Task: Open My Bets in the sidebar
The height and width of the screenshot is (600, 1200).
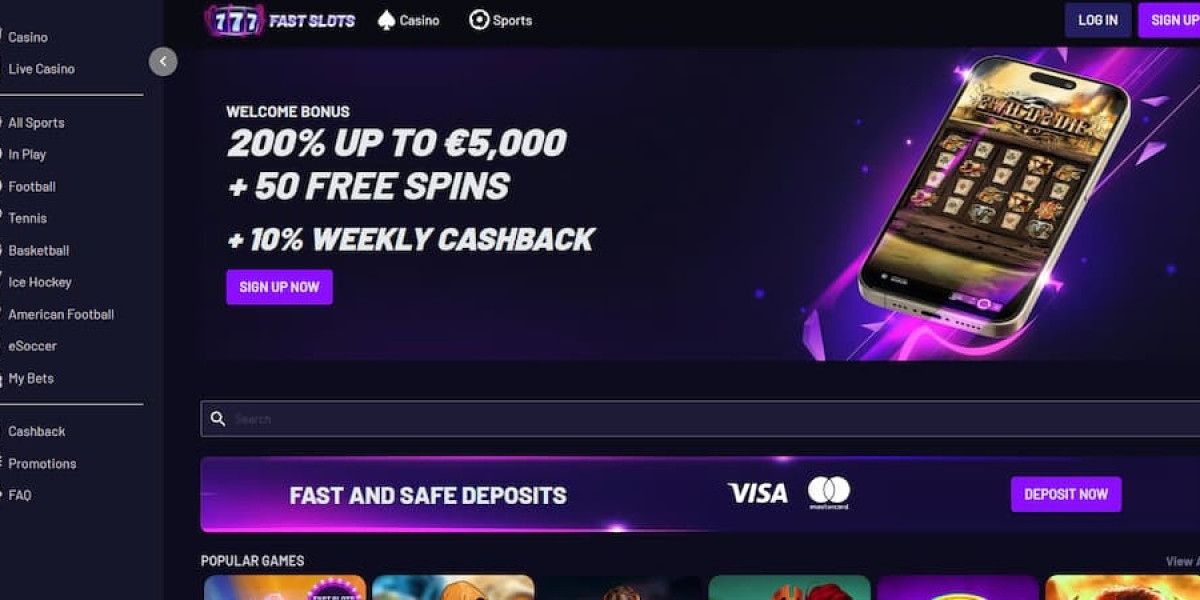Action: point(31,379)
